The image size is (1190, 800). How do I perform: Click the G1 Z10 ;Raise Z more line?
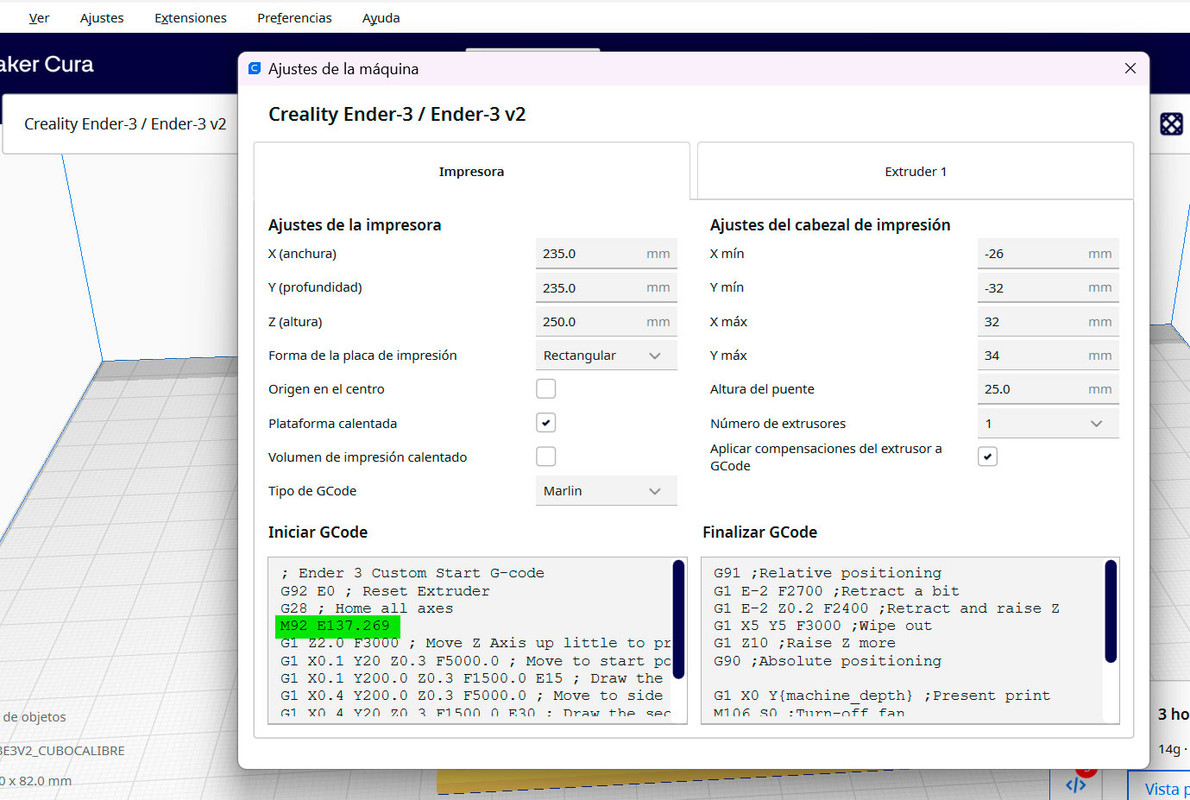pyautogui.click(x=804, y=643)
